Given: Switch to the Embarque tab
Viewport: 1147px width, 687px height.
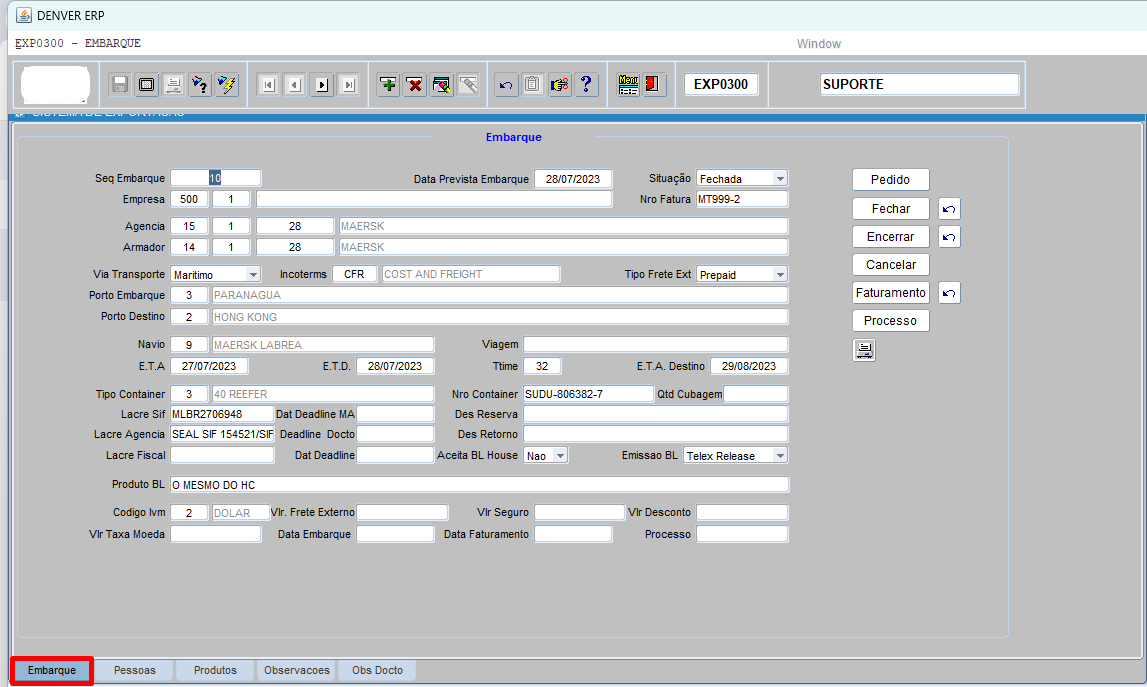Looking at the screenshot, I should coord(52,670).
